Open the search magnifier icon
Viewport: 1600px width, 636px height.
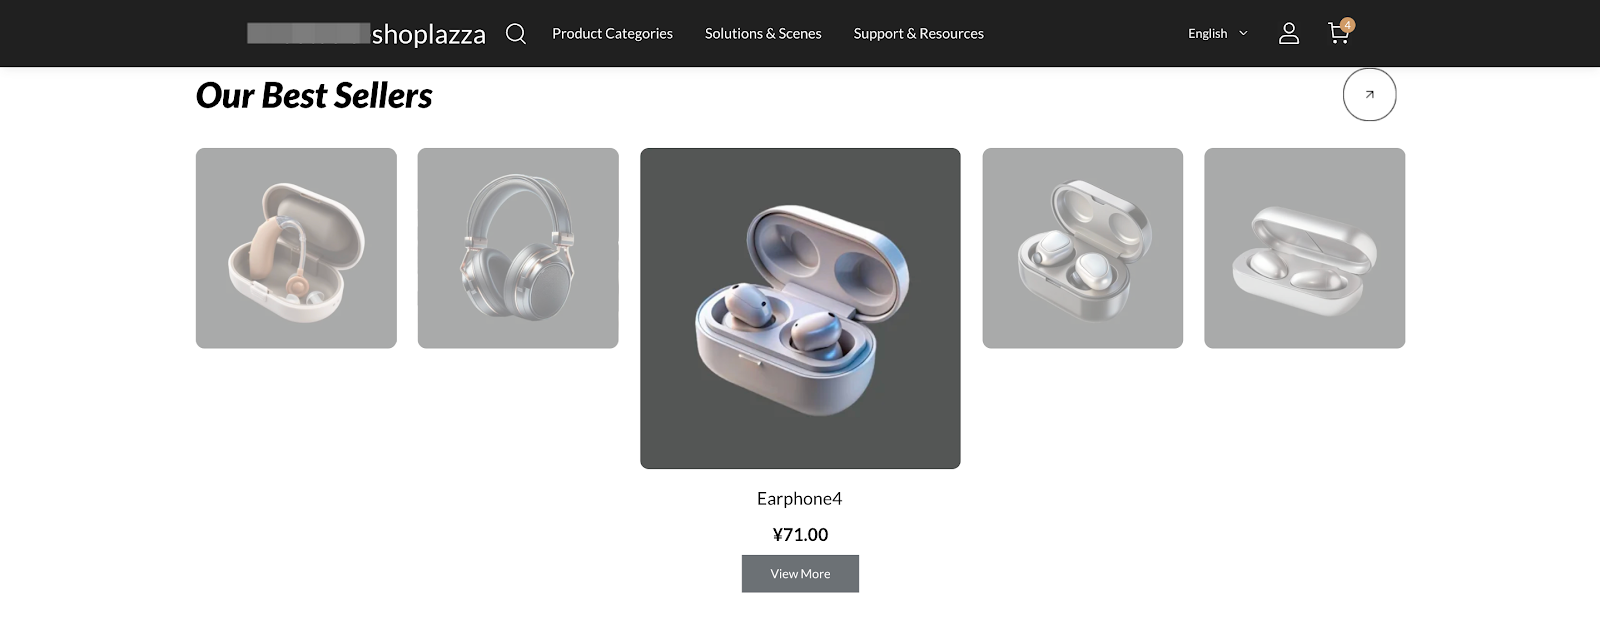pyautogui.click(x=515, y=34)
